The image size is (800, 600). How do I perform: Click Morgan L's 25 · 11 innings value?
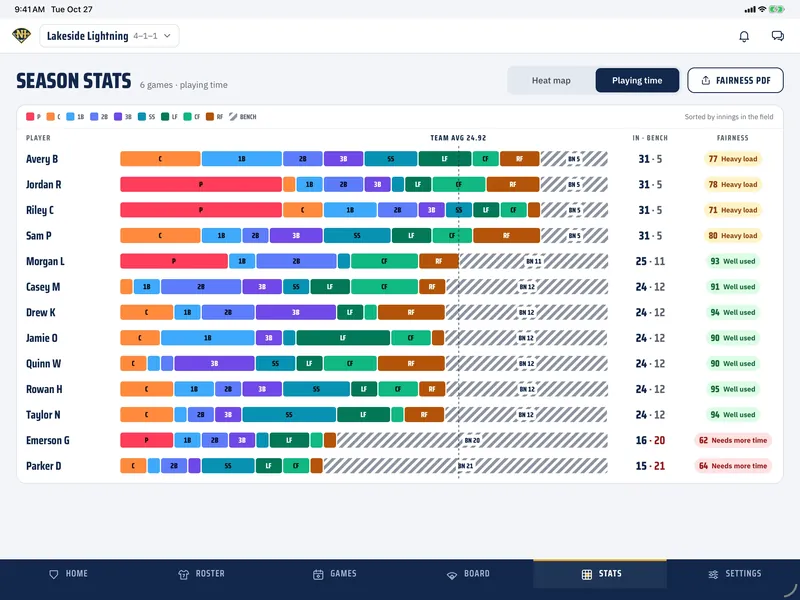650,261
